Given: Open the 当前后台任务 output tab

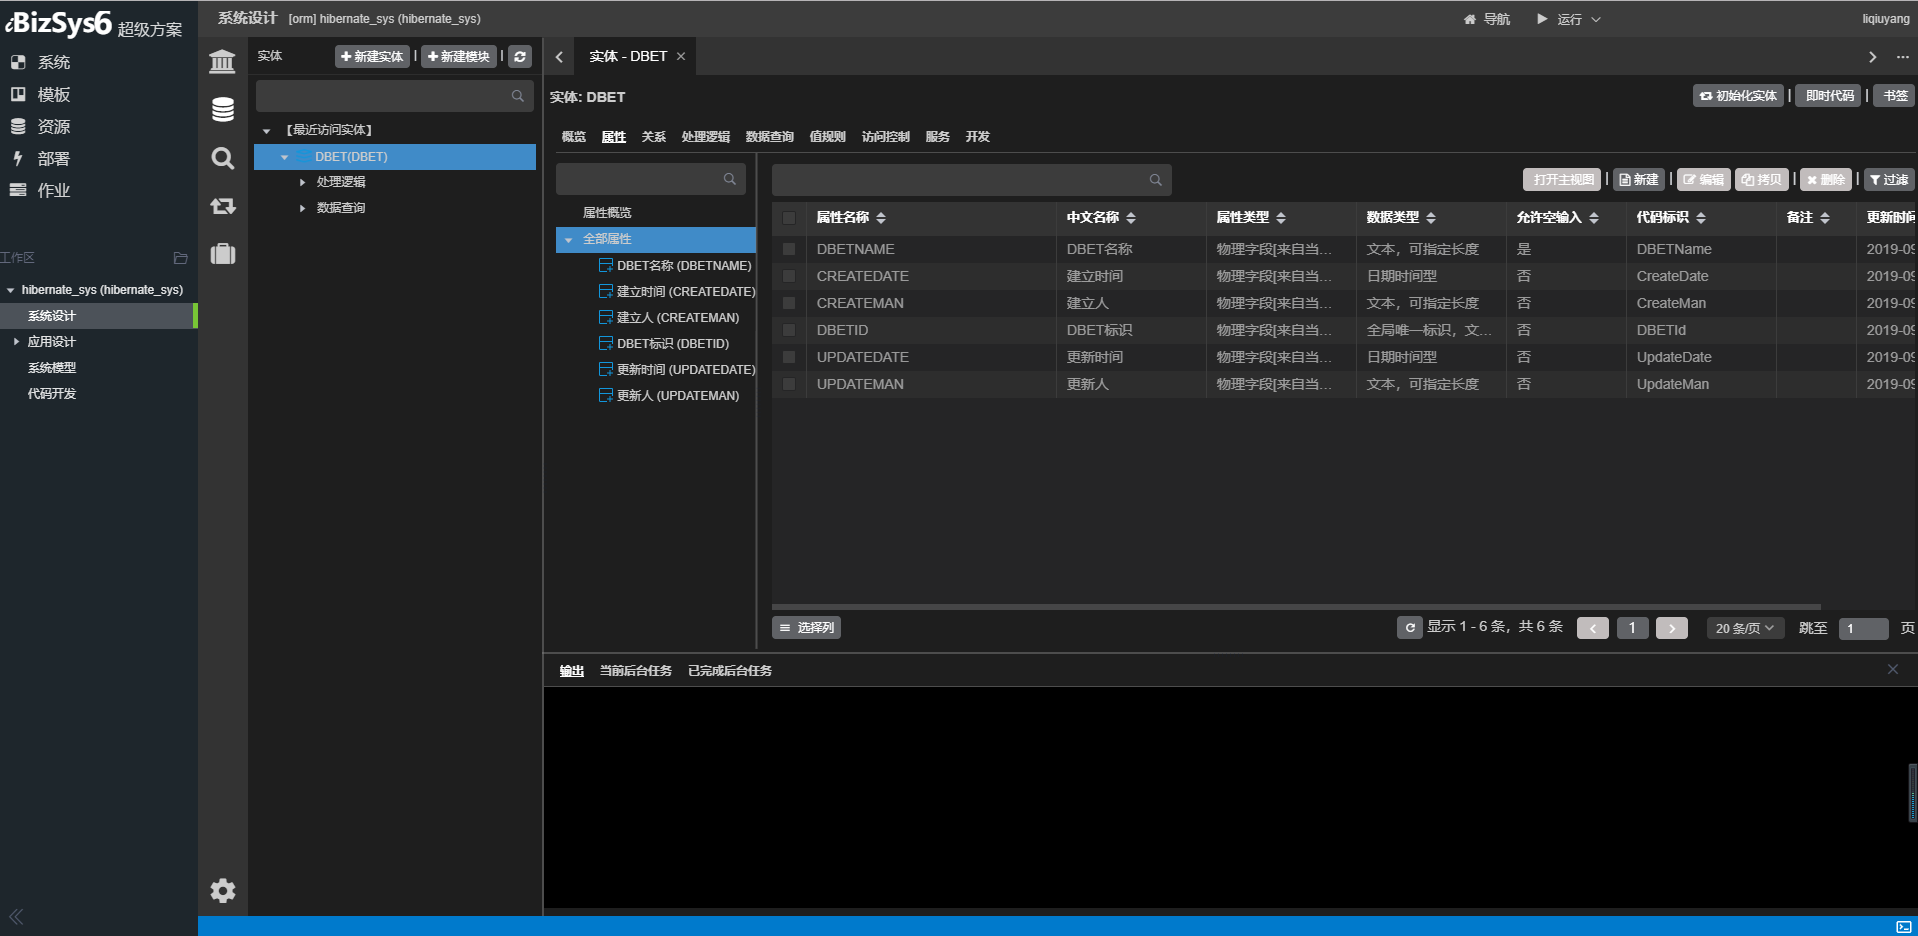Looking at the screenshot, I should [x=636, y=671].
